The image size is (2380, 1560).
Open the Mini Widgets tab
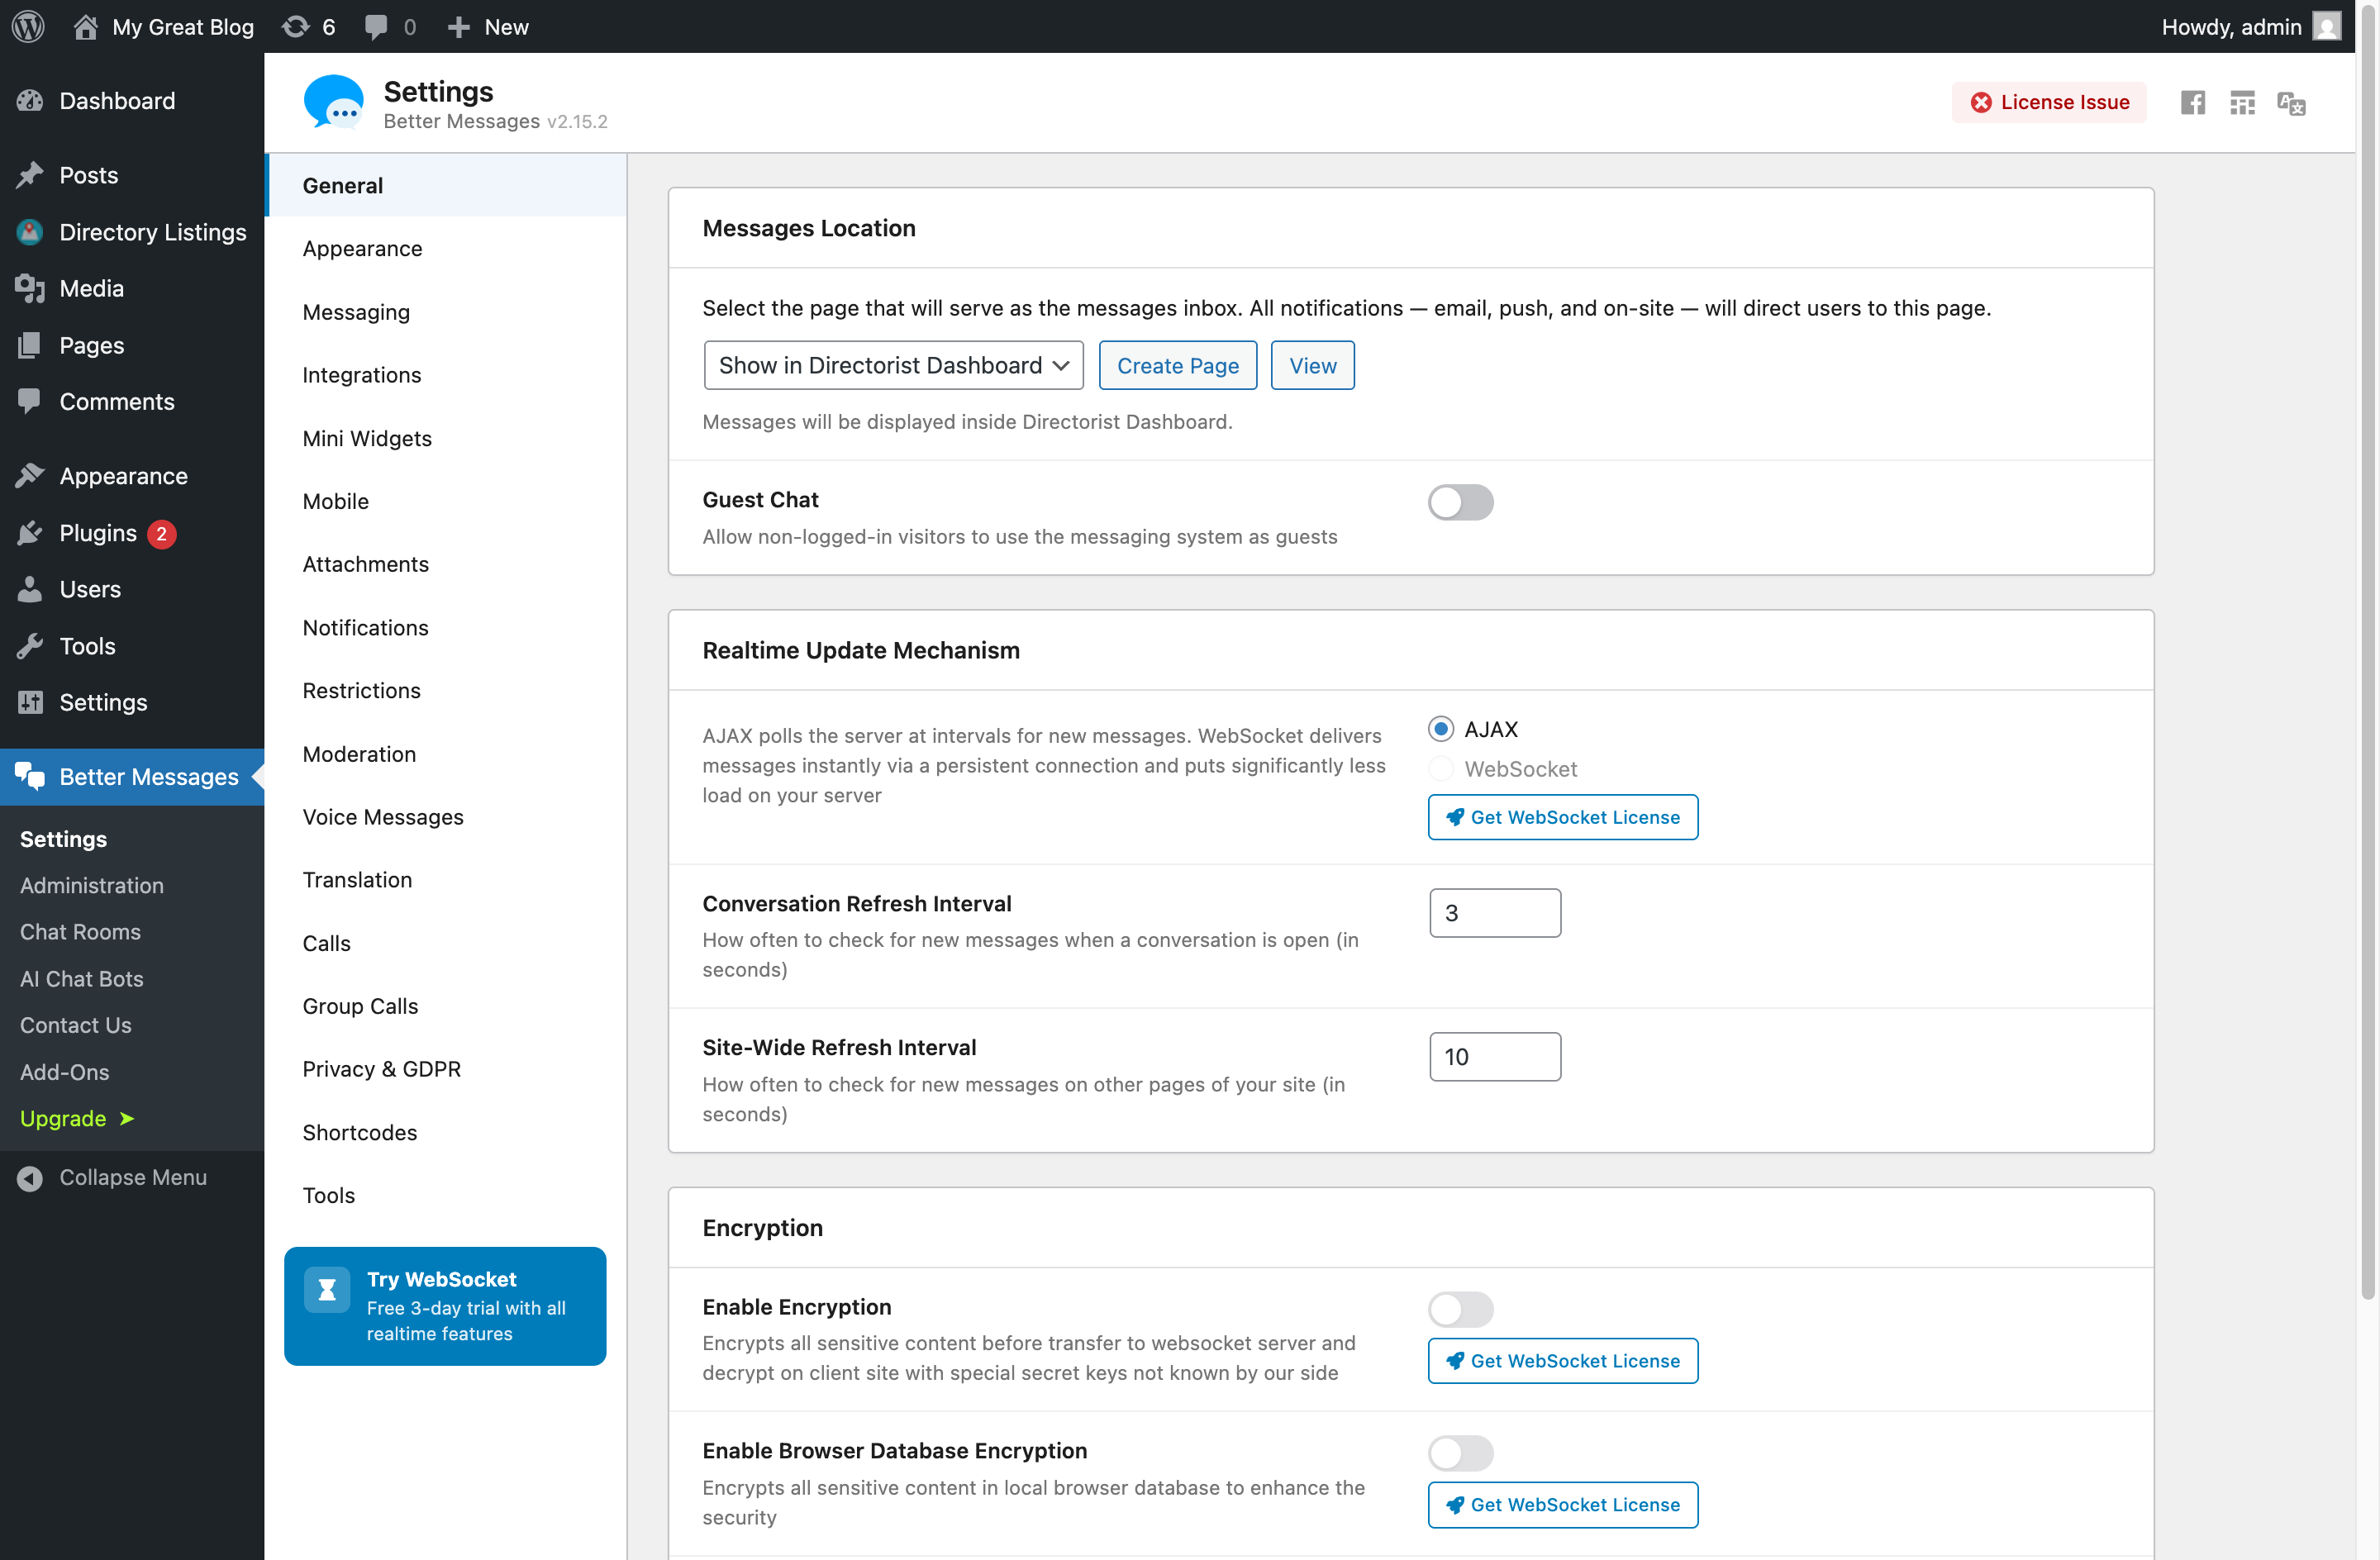coord(446,438)
